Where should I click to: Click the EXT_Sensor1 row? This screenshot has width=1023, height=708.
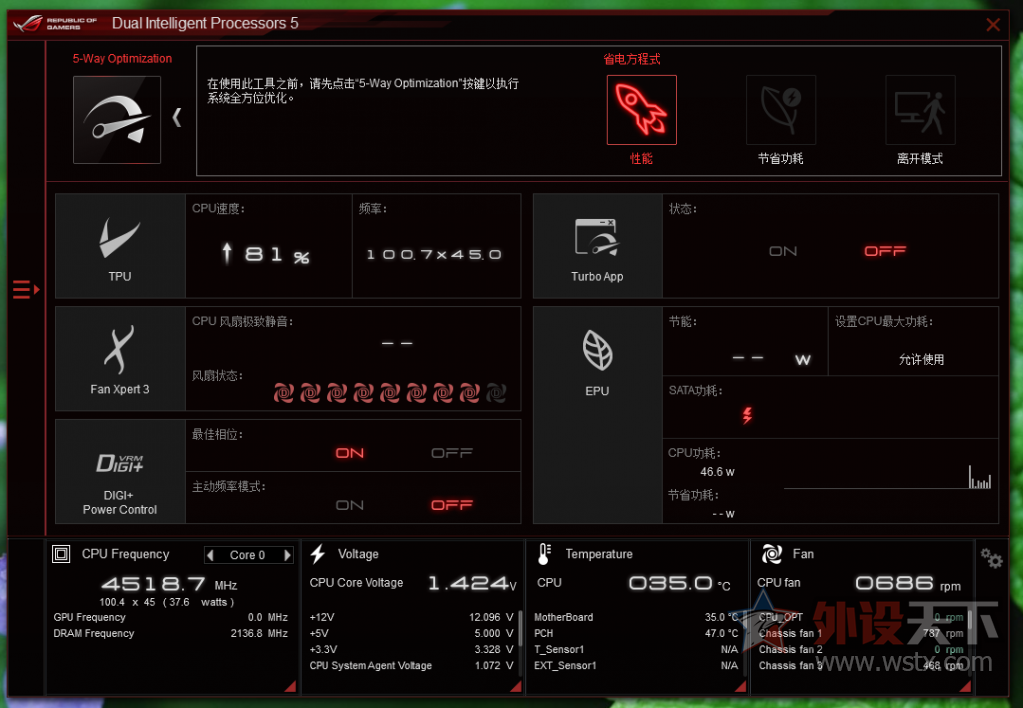pos(636,666)
